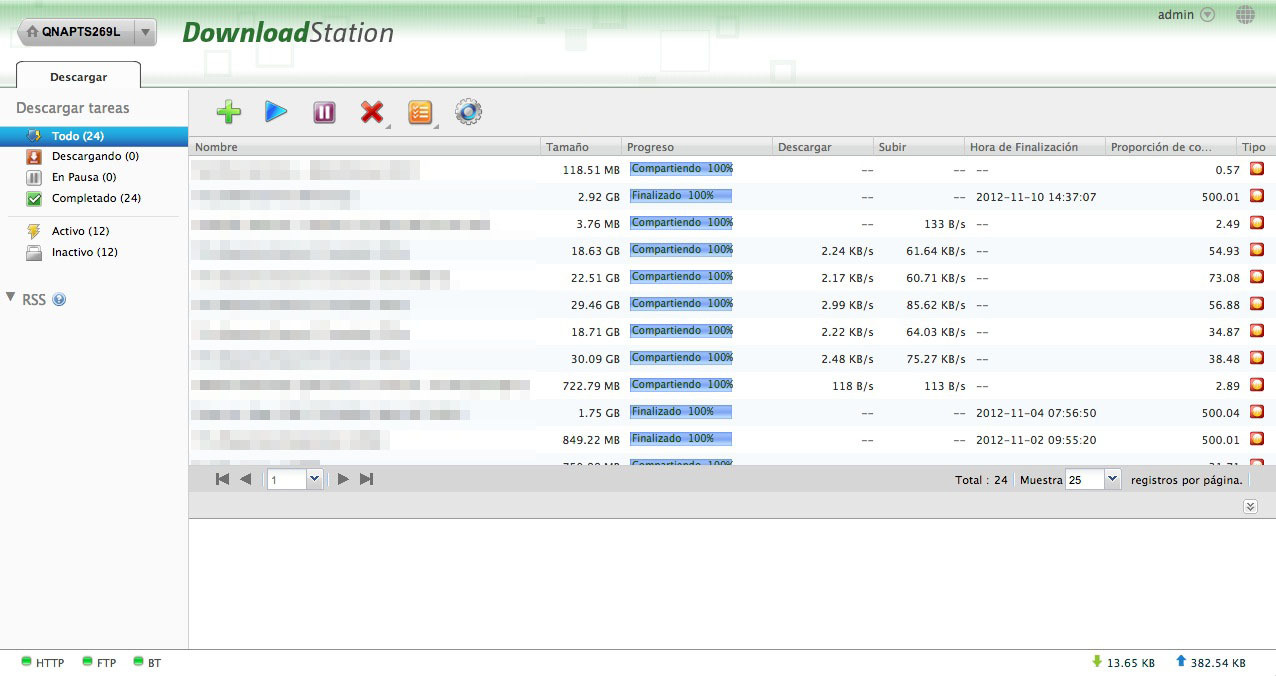1276x676 pixels.
Task: Sort by Subir column header
Action: pos(919,147)
